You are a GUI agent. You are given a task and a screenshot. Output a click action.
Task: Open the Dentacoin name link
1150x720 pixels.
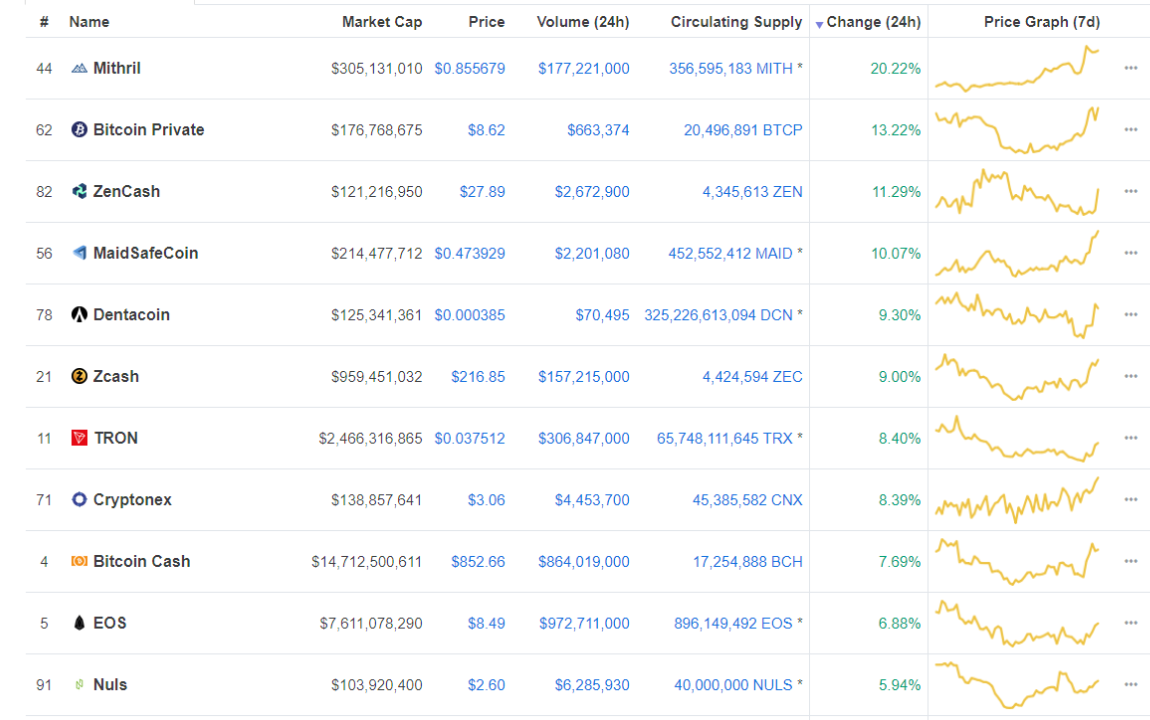coord(131,315)
